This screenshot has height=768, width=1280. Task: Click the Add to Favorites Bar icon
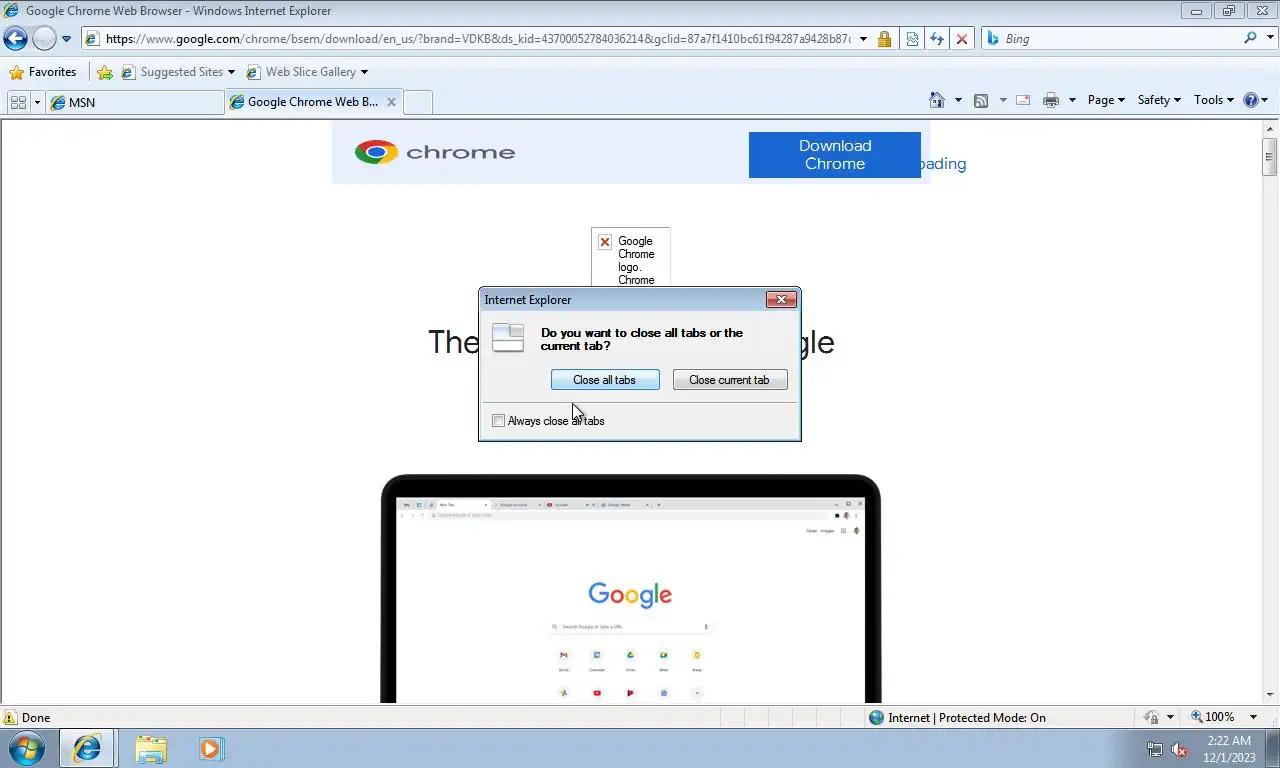(105, 72)
